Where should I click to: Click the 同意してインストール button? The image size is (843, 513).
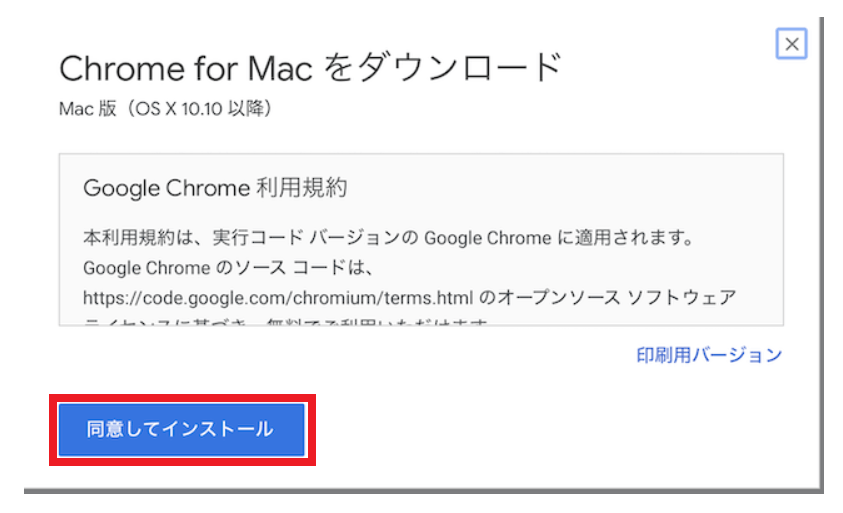point(180,429)
